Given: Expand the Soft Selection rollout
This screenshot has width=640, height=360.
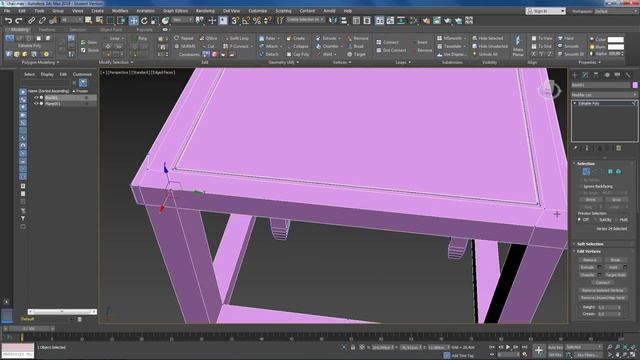Looking at the screenshot, I should 590,244.
